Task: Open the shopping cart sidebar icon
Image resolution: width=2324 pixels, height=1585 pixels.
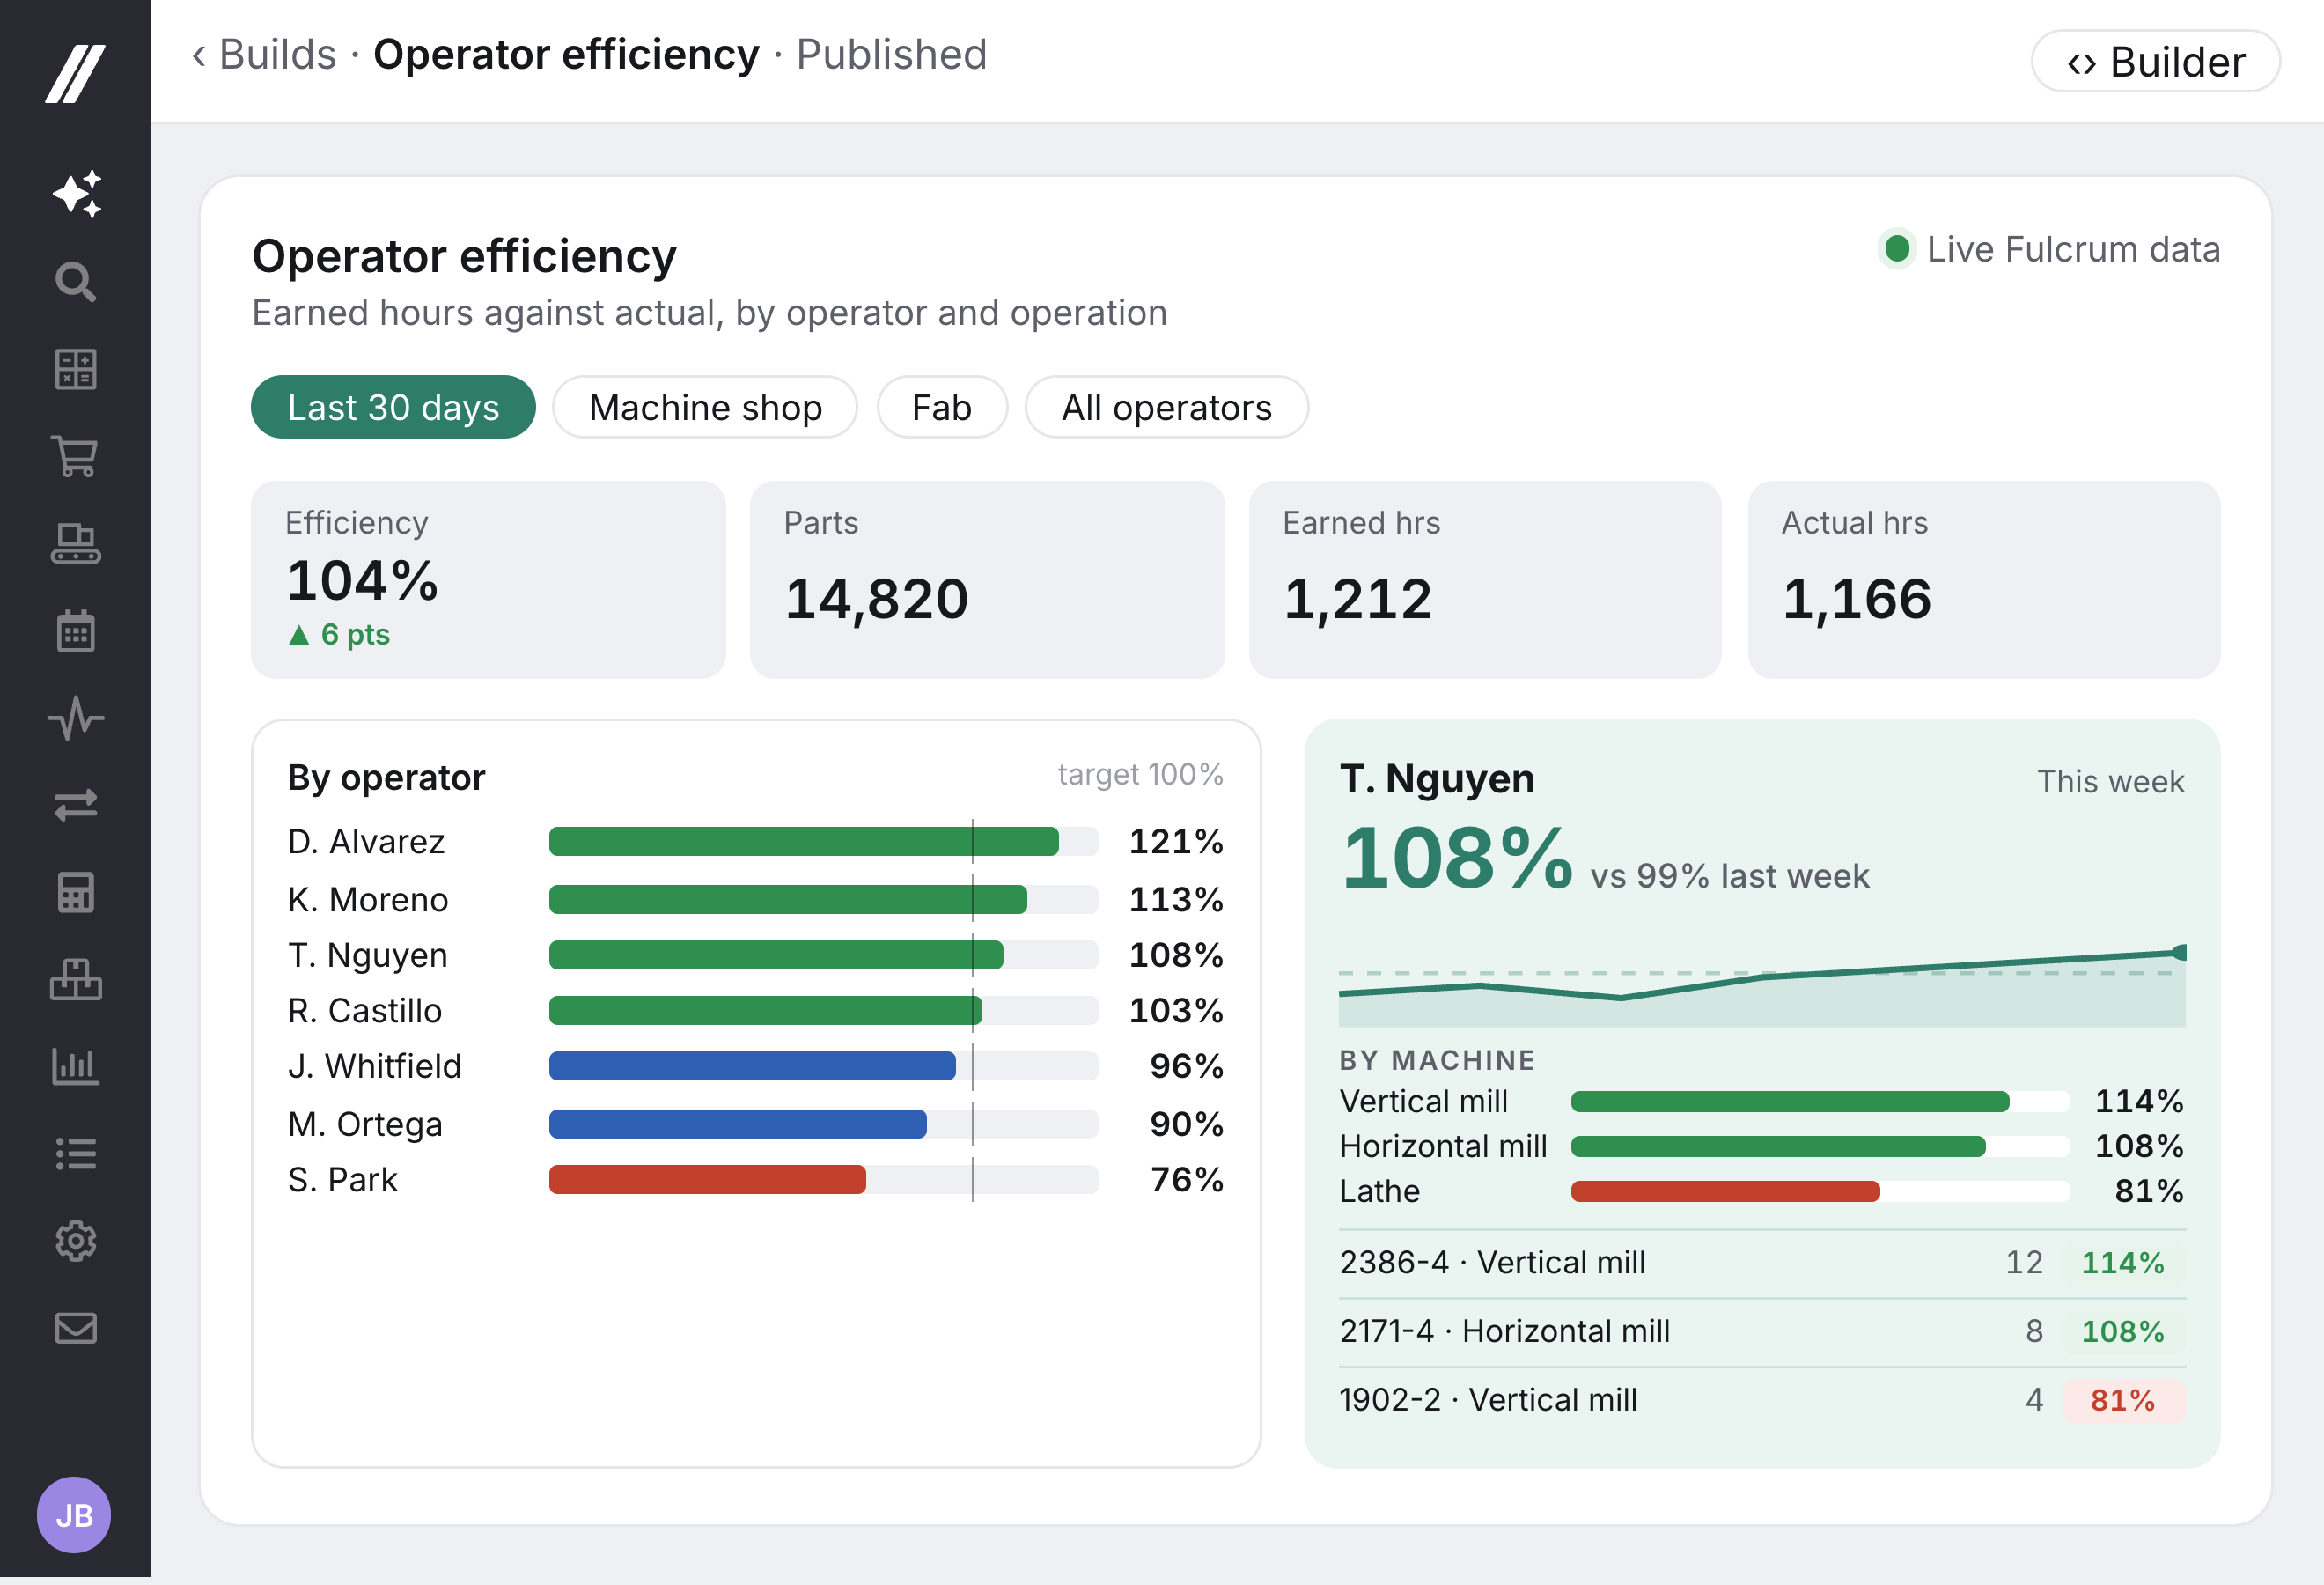Action: [x=76, y=456]
